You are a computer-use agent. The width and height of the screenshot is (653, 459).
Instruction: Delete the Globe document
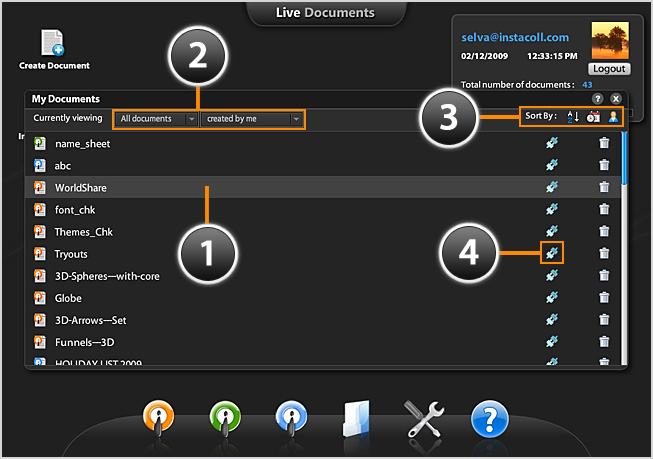(x=604, y=297)
